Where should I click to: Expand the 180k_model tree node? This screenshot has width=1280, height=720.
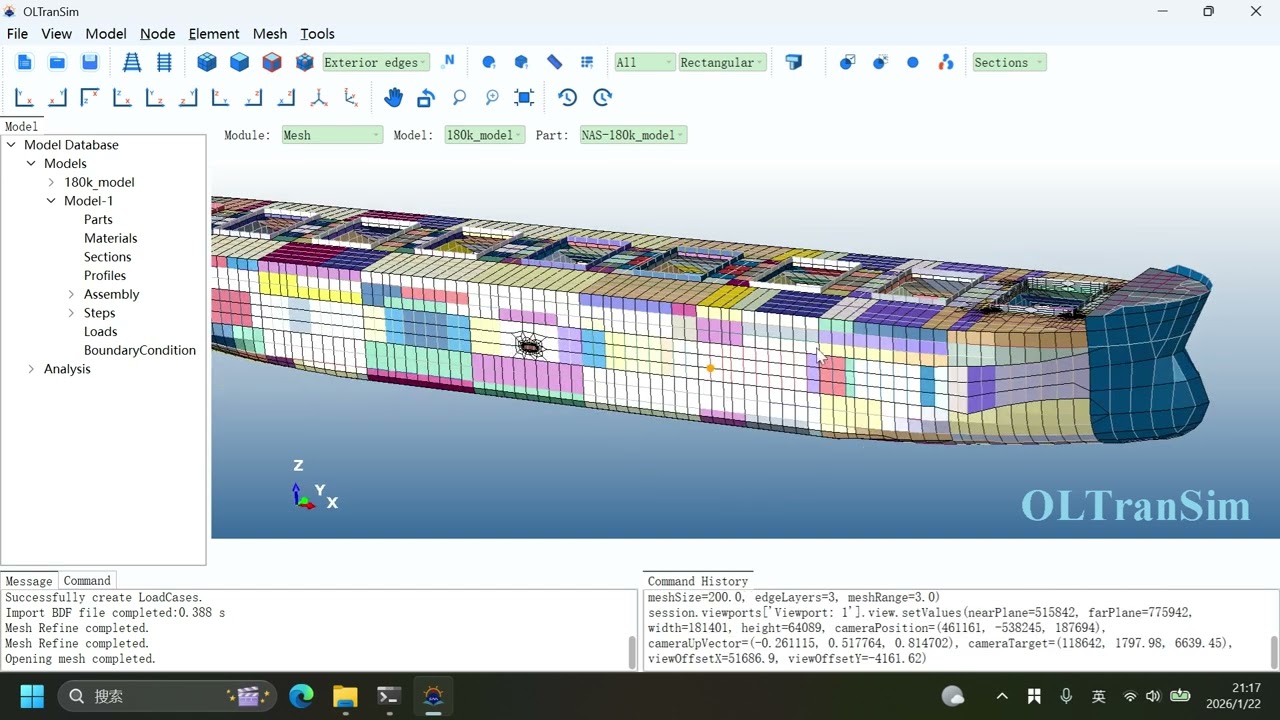51,182
